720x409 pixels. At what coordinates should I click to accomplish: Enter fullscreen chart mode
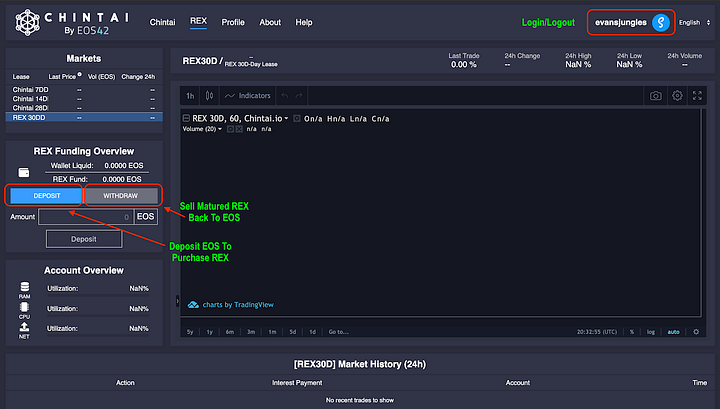697,95
